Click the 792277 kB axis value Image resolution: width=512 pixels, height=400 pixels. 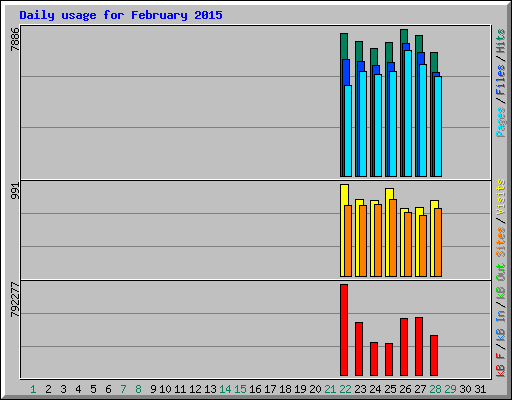coord(15,299)
